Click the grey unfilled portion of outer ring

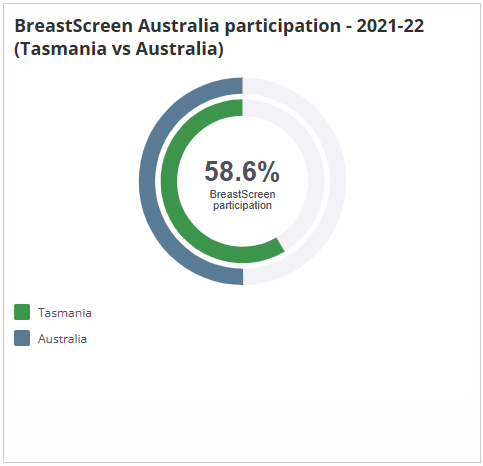coord(337,181)
